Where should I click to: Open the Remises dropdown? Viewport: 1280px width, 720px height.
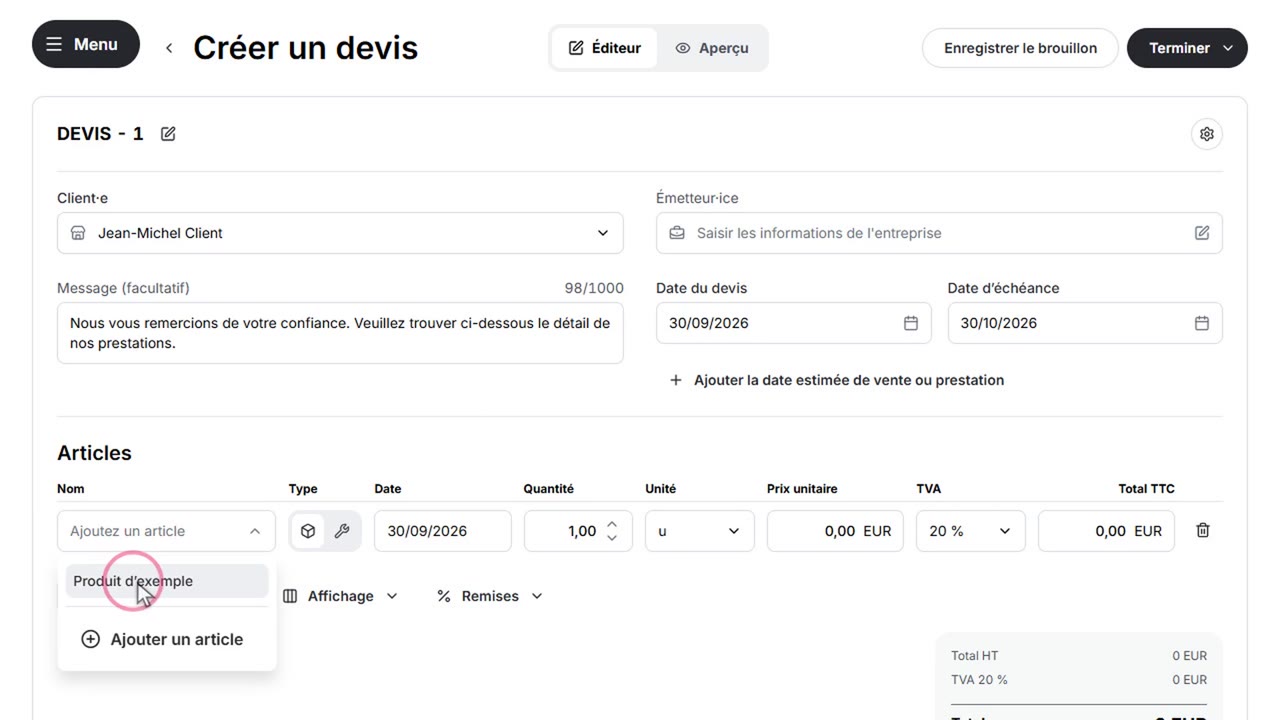pyautogui.click(x=490, y=596)
